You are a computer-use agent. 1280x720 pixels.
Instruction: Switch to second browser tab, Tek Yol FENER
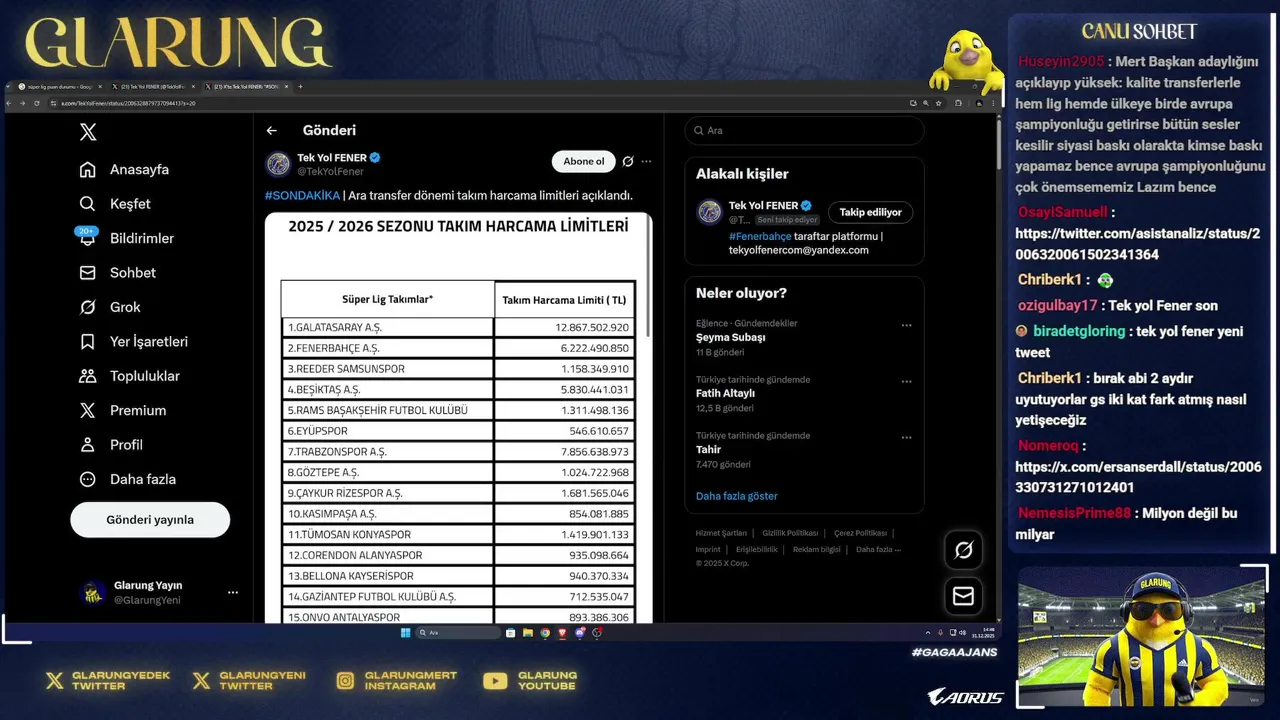click(x=152, y=87)
